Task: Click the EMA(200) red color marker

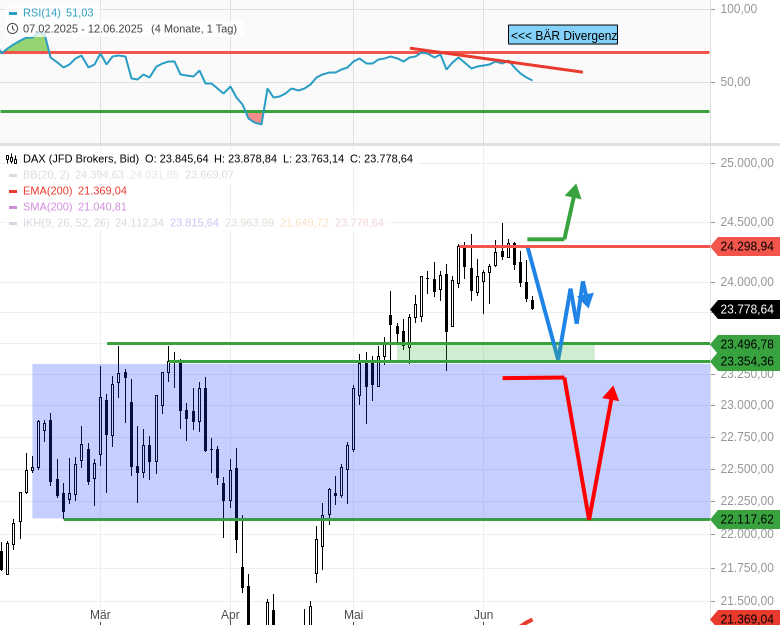Action: pos(13,191)
